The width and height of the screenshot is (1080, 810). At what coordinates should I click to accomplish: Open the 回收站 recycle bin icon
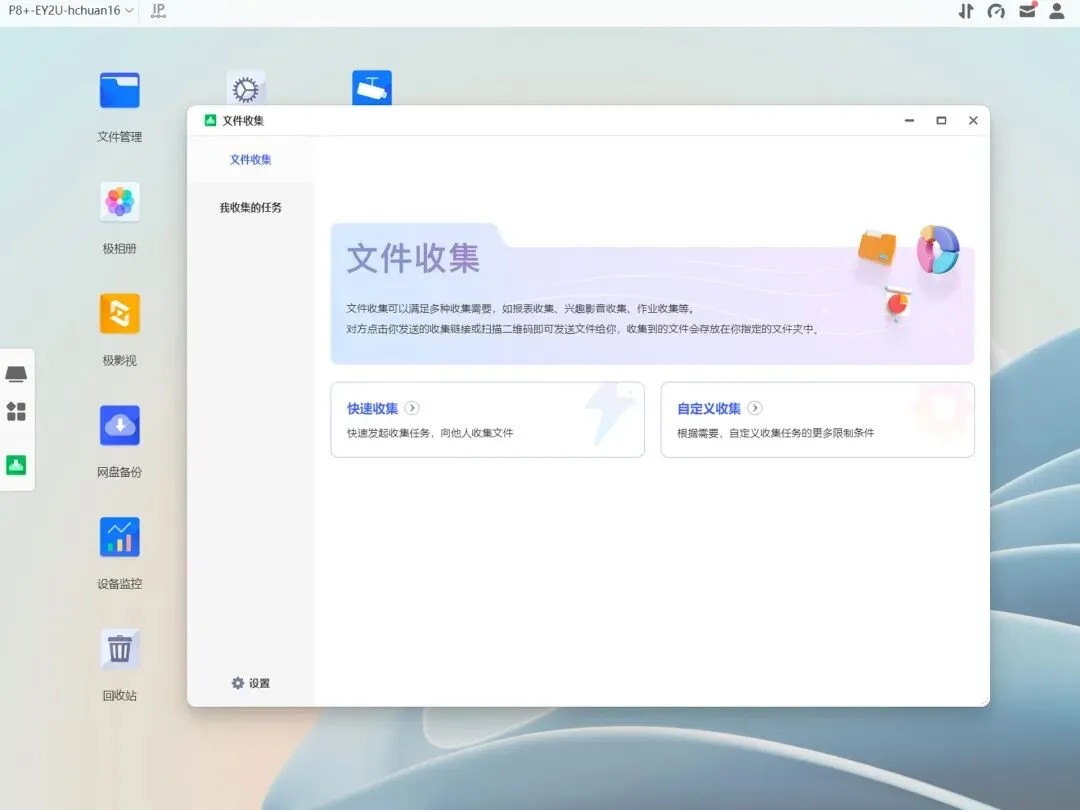[119, 649]
